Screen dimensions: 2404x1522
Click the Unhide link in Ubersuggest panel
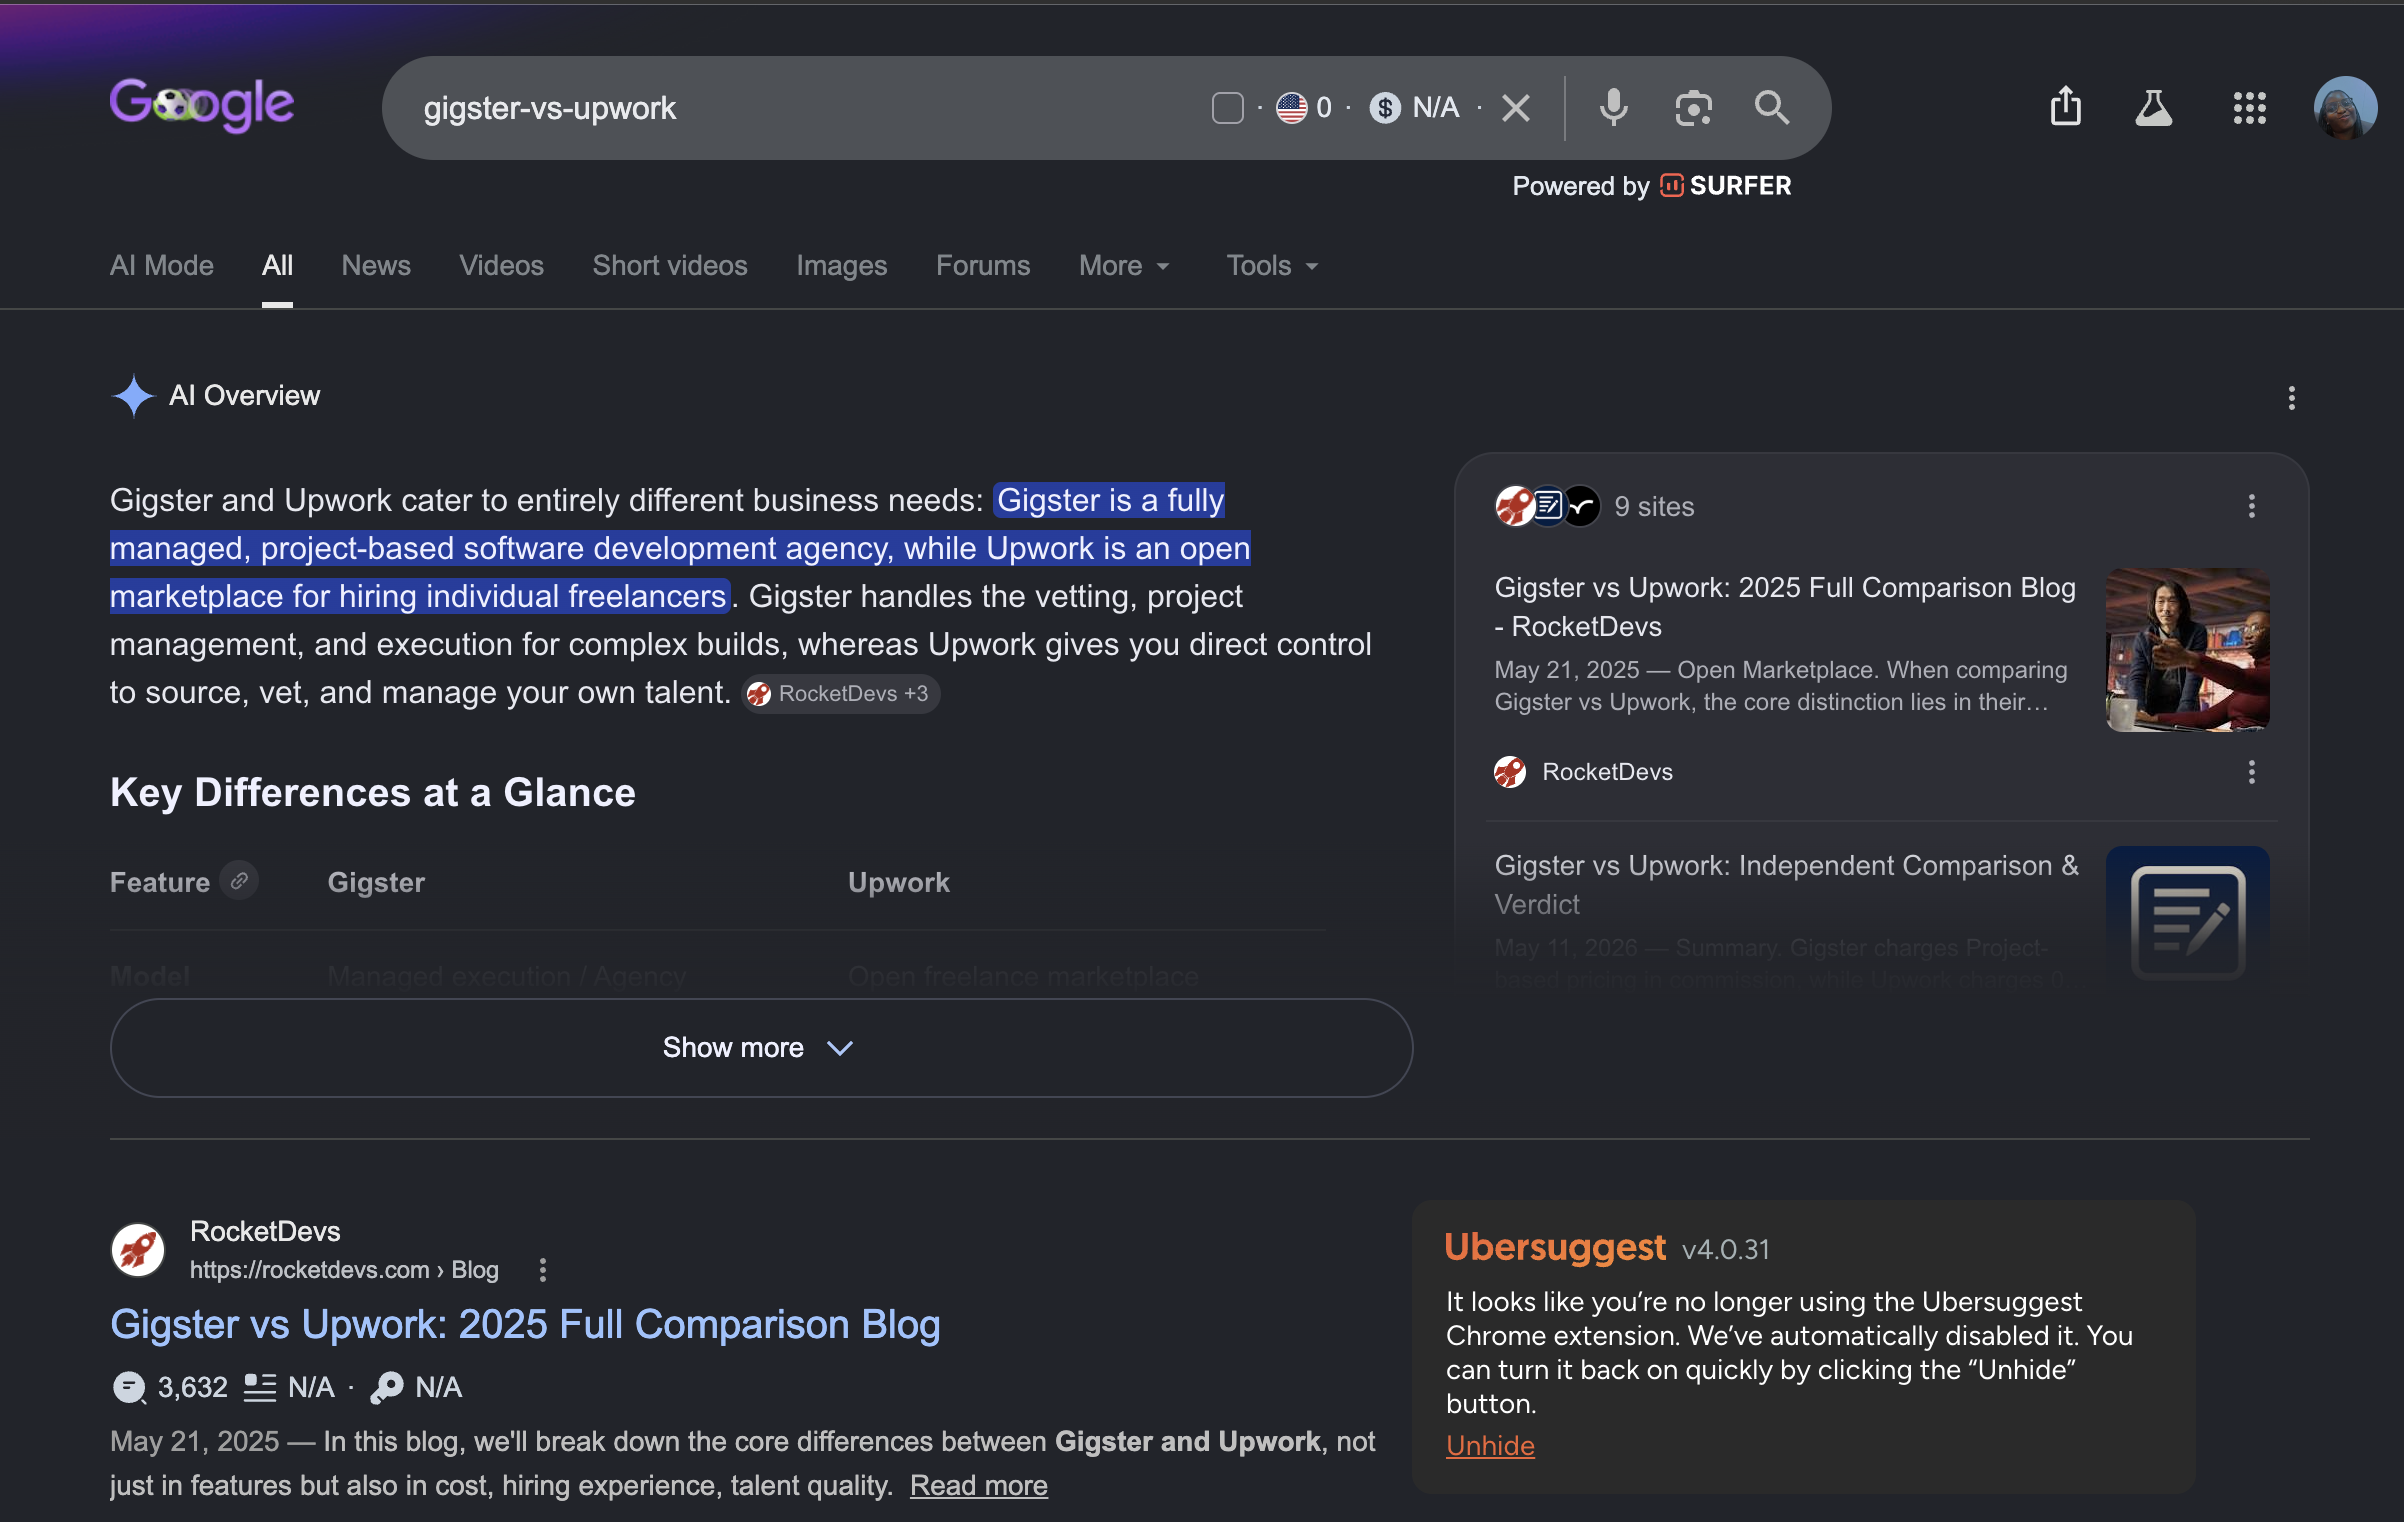(x=1490, y=1446)
